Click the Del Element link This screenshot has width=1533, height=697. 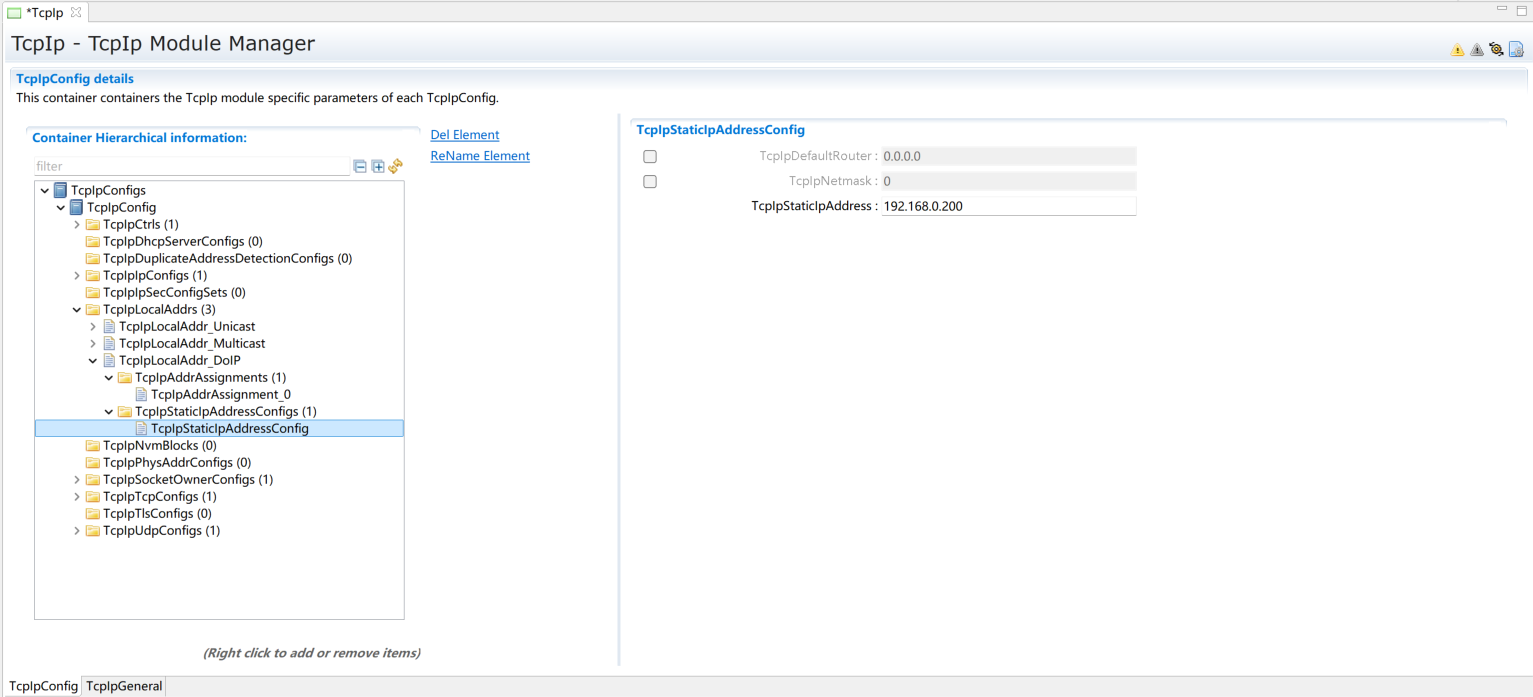pos(464,135)
